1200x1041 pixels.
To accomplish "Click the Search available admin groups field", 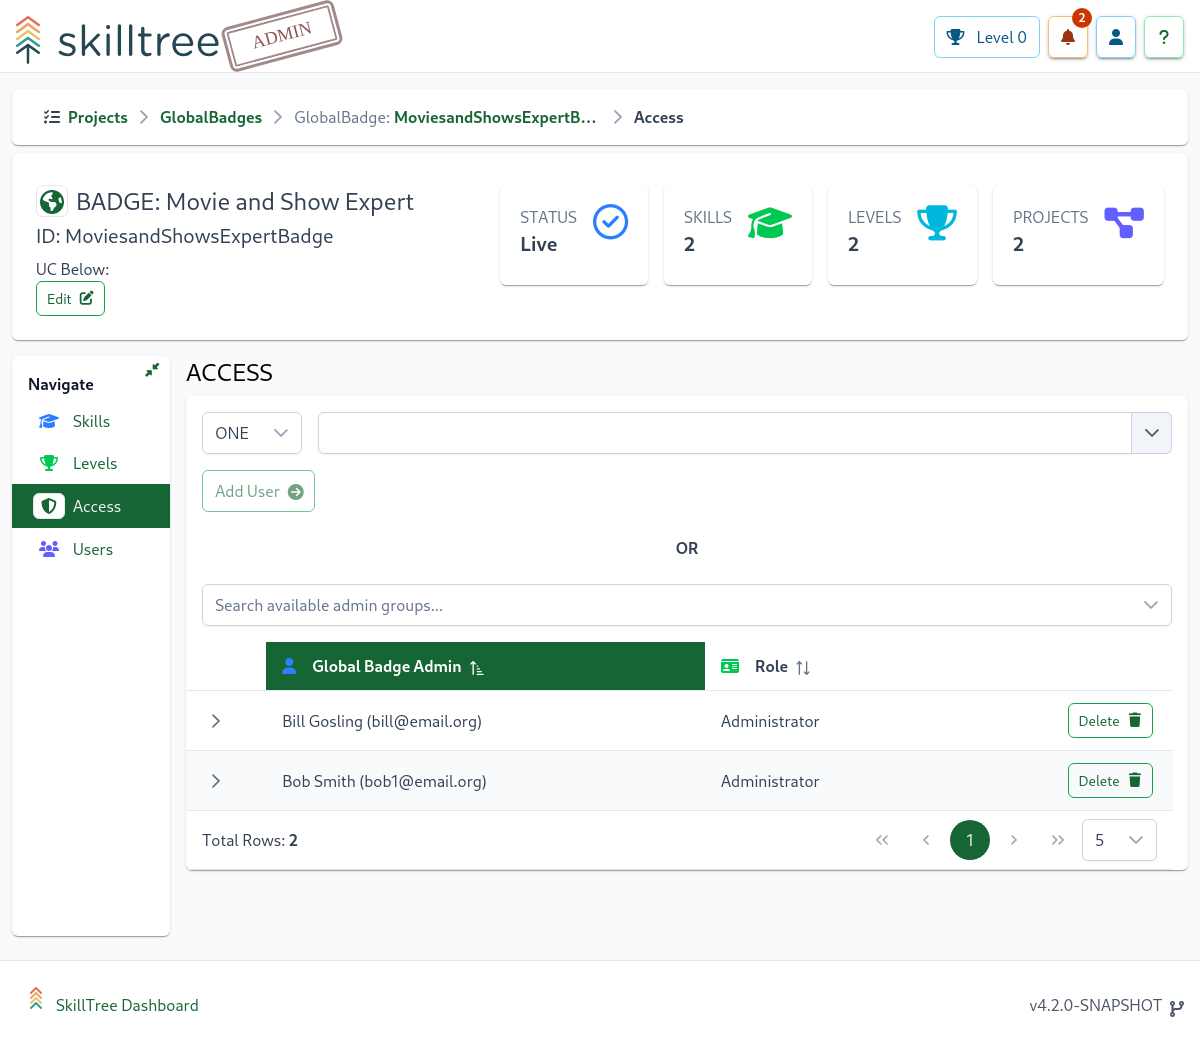I will (x=670, y=606).
